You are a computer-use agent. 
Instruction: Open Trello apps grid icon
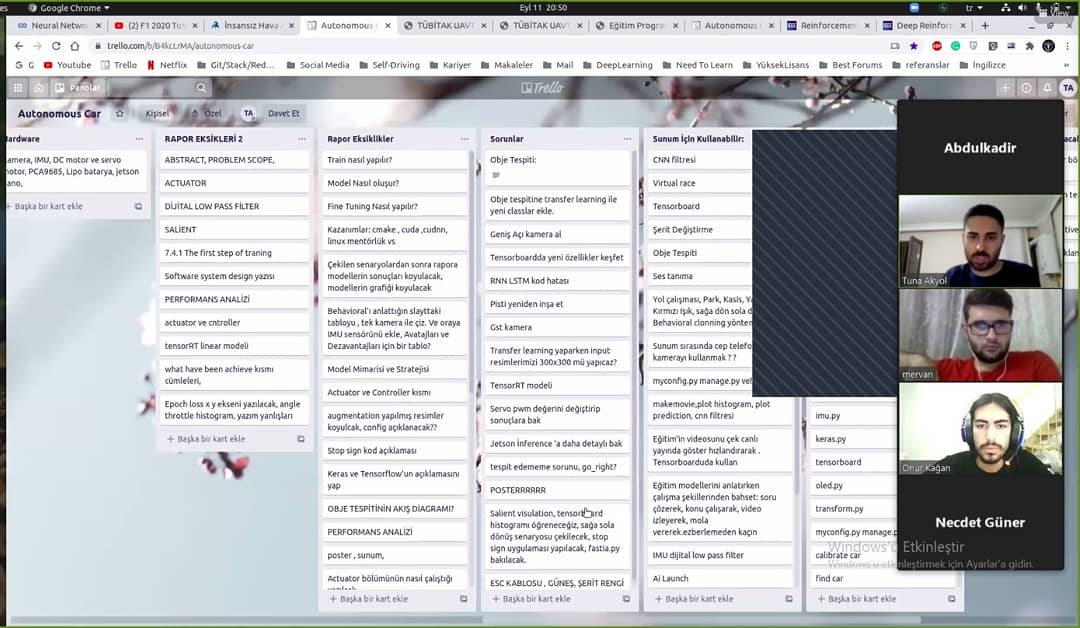(x=18, y=87)
